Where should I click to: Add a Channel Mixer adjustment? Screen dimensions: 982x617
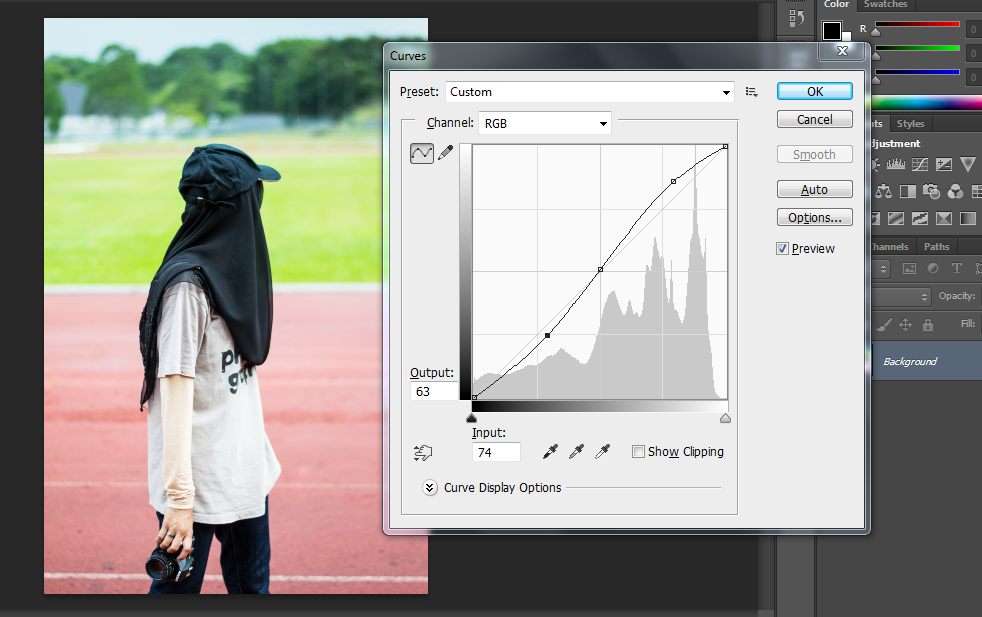click(955, 191)
